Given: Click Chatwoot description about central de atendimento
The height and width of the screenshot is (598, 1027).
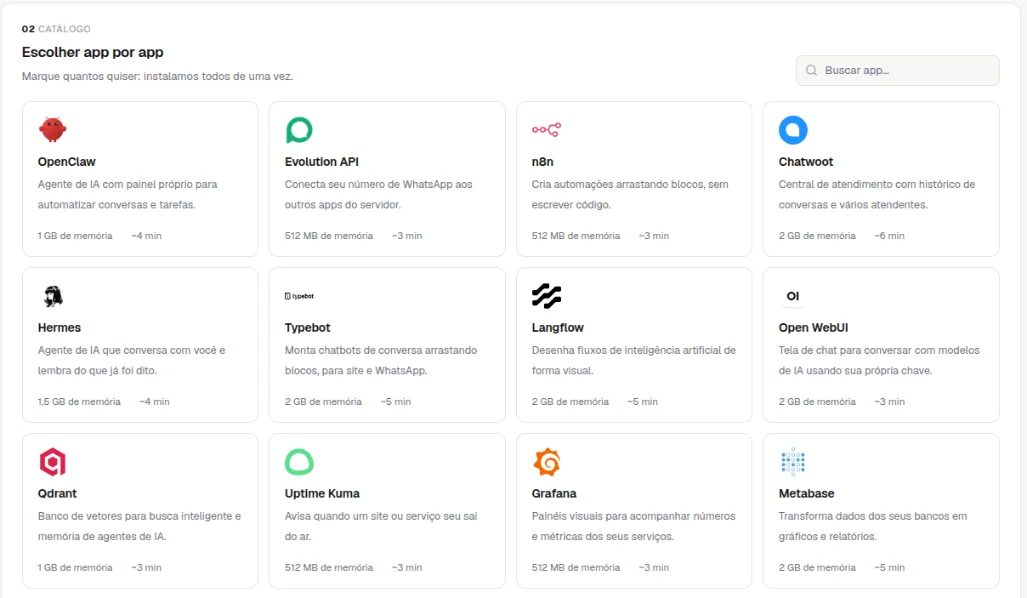Looking at the screenshot, I should (876, 195).
